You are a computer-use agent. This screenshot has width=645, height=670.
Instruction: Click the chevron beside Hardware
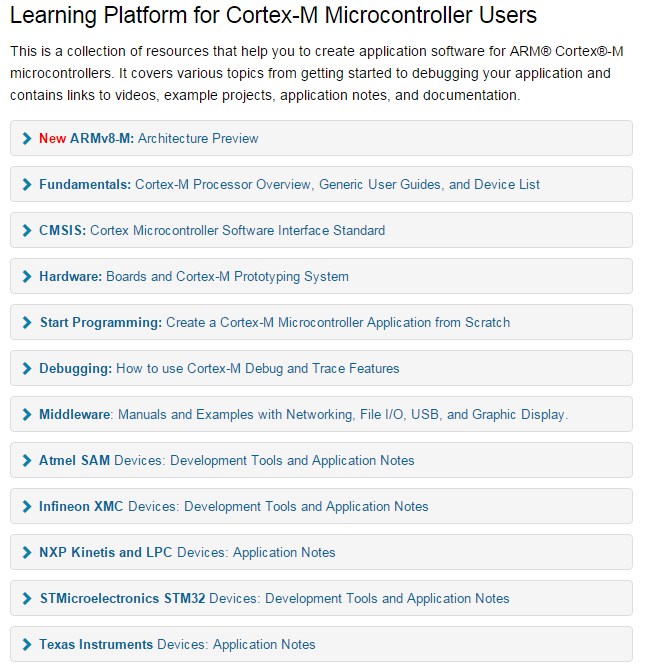click(x=27, y=276)
